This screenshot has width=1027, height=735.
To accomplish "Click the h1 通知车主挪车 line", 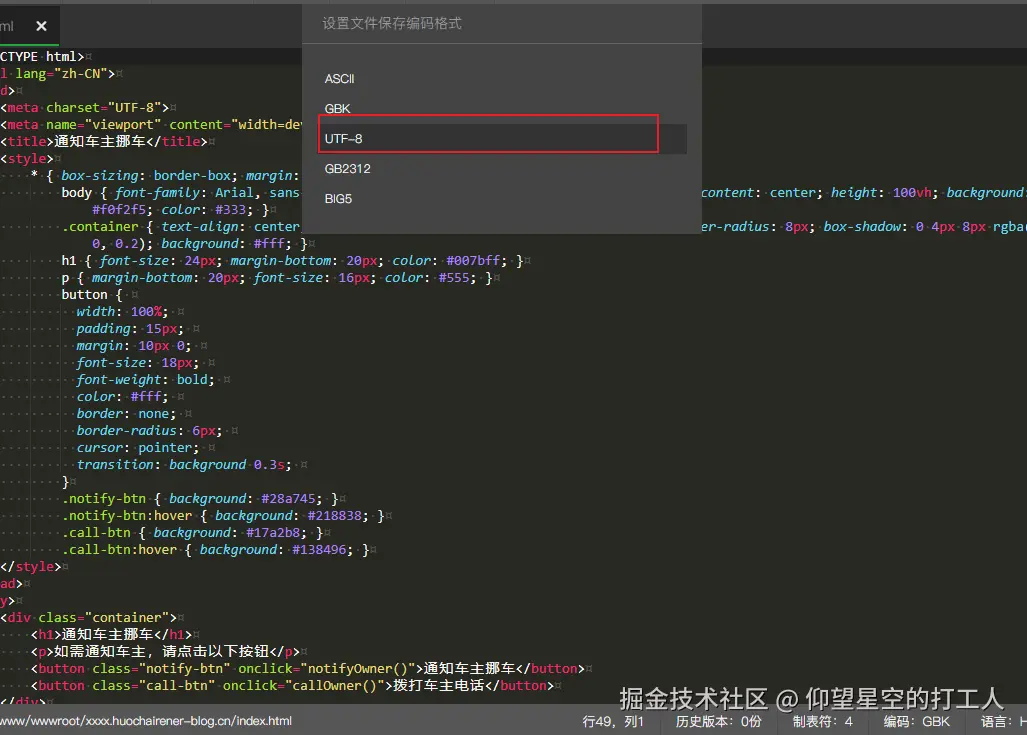I will 111,635.
